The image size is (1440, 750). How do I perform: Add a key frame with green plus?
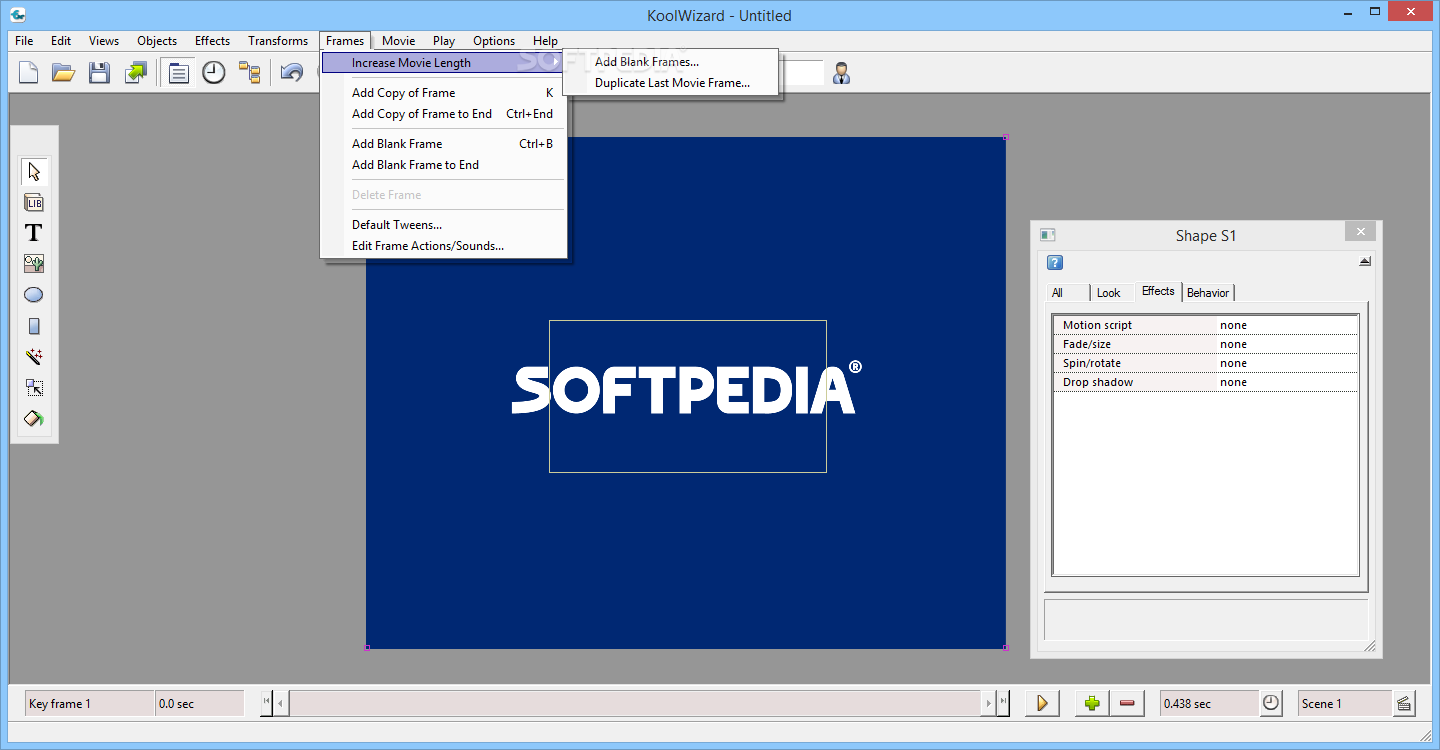tap(1092, 703)
